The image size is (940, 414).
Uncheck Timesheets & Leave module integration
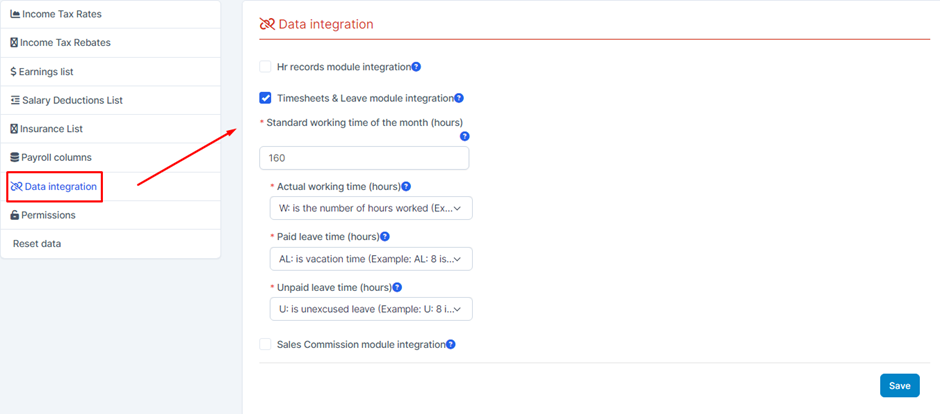tap(265, 98)
